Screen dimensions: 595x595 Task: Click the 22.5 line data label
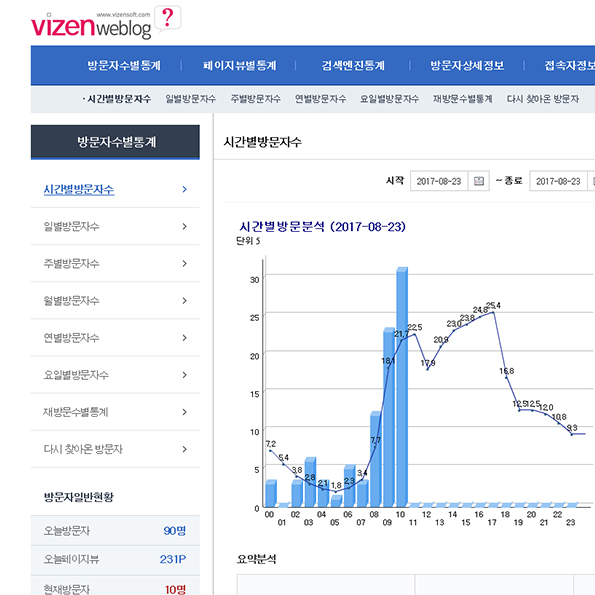(415, 327)
